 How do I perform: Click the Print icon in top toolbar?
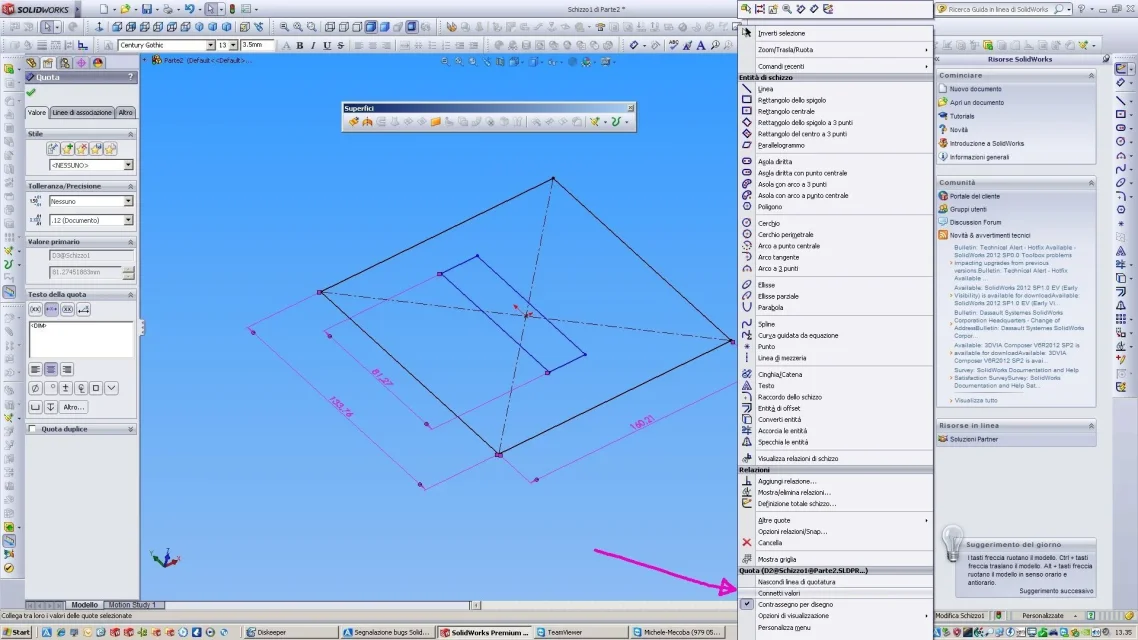[x=168, y=9]
